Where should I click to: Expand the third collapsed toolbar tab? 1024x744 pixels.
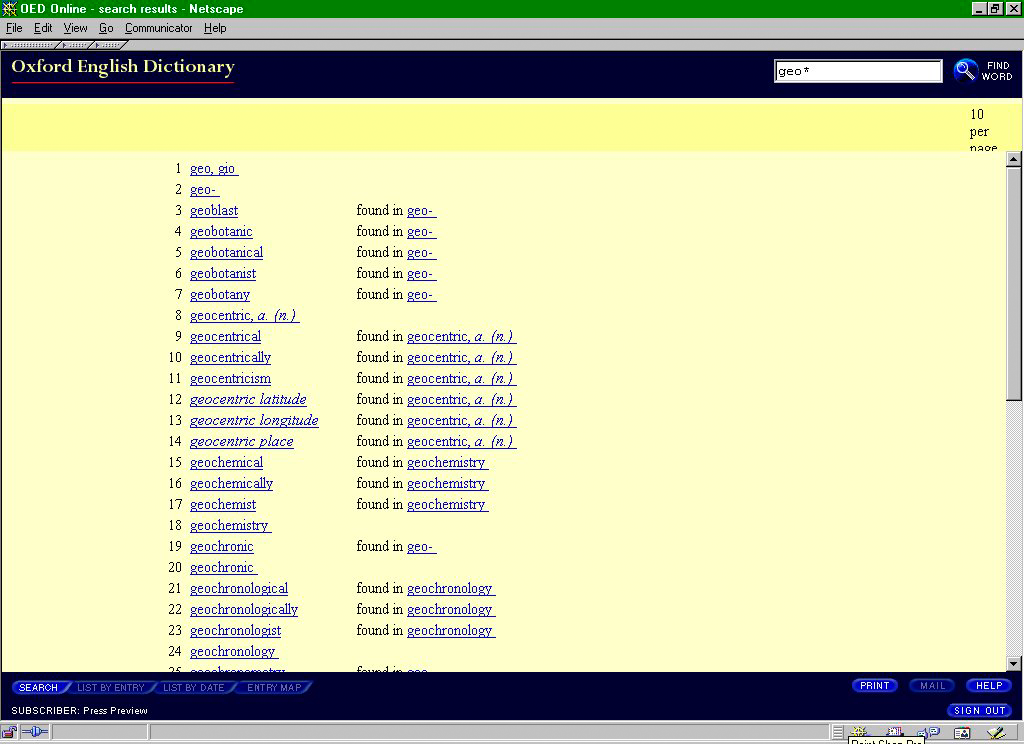click(108, 45)
